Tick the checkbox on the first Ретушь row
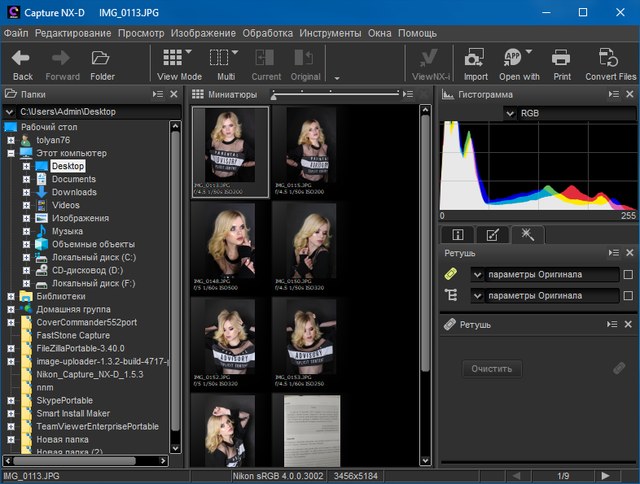The image size is (640, 484). pos(627,275)
